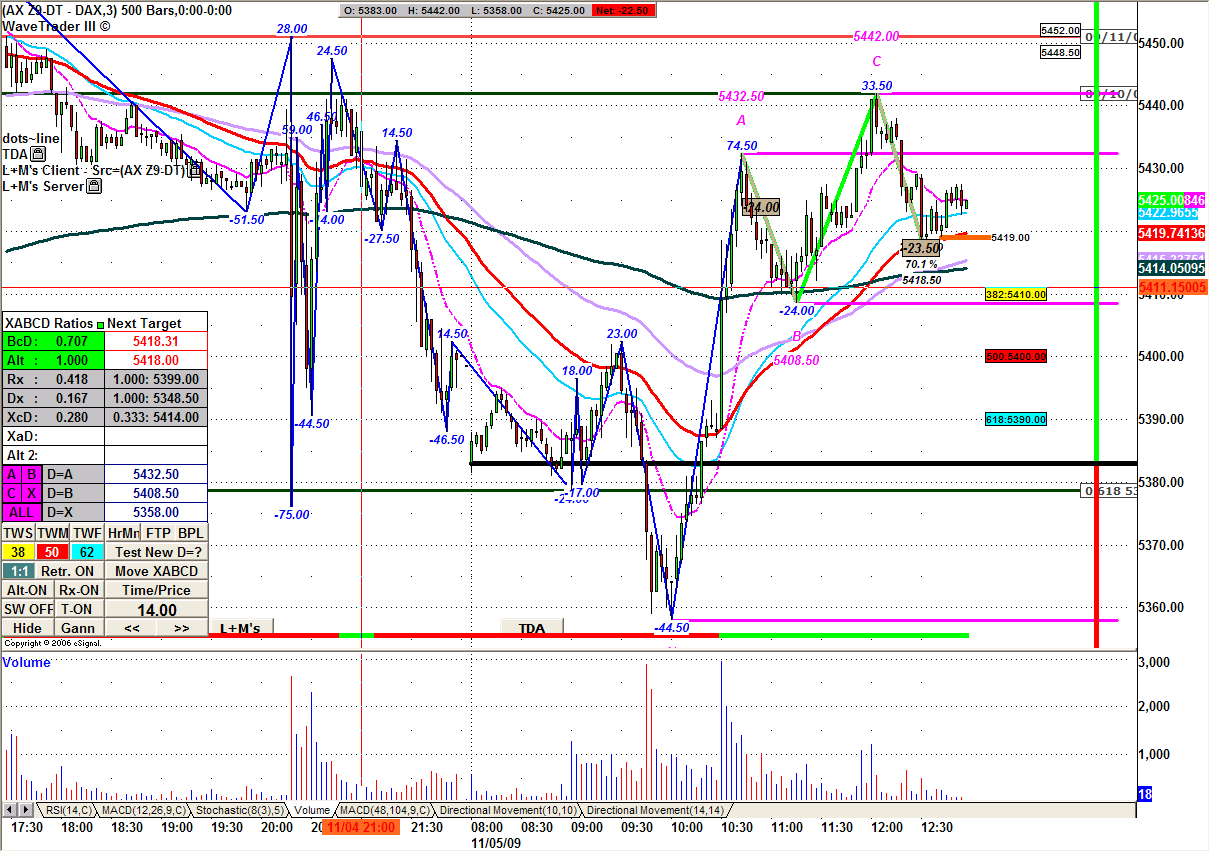Click the cyan 62 swatch

(87, 552)
